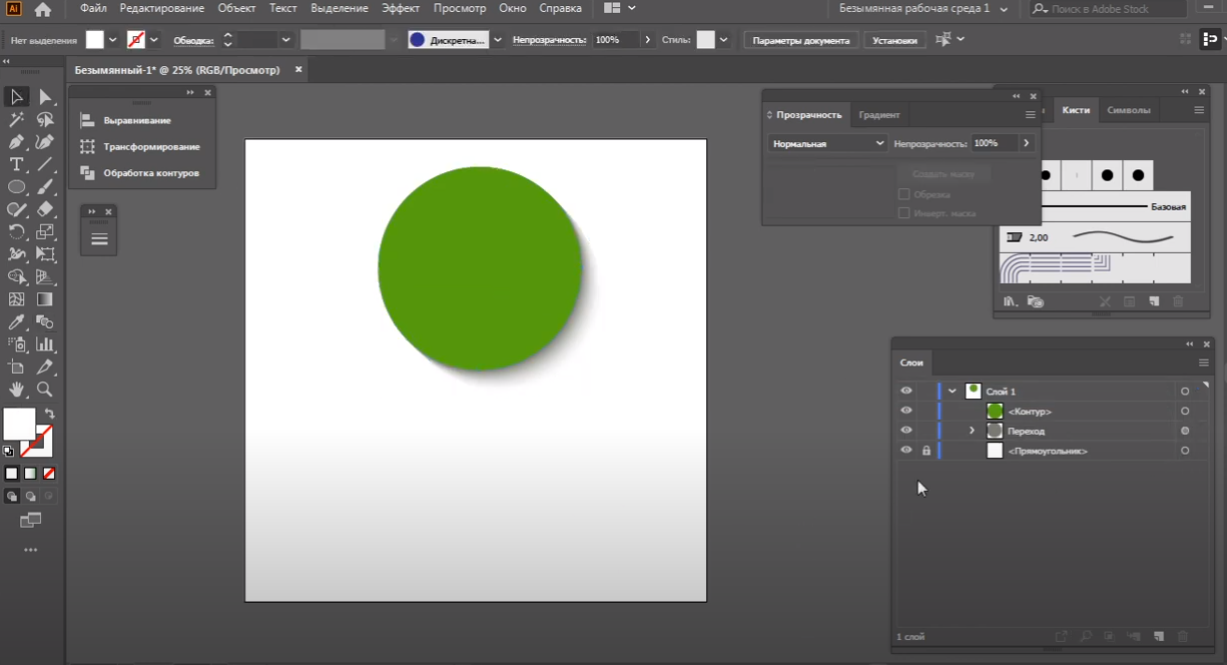1227x665 pixels.
Task: Activate the Eyedropper tool
Action: [17, 322]
